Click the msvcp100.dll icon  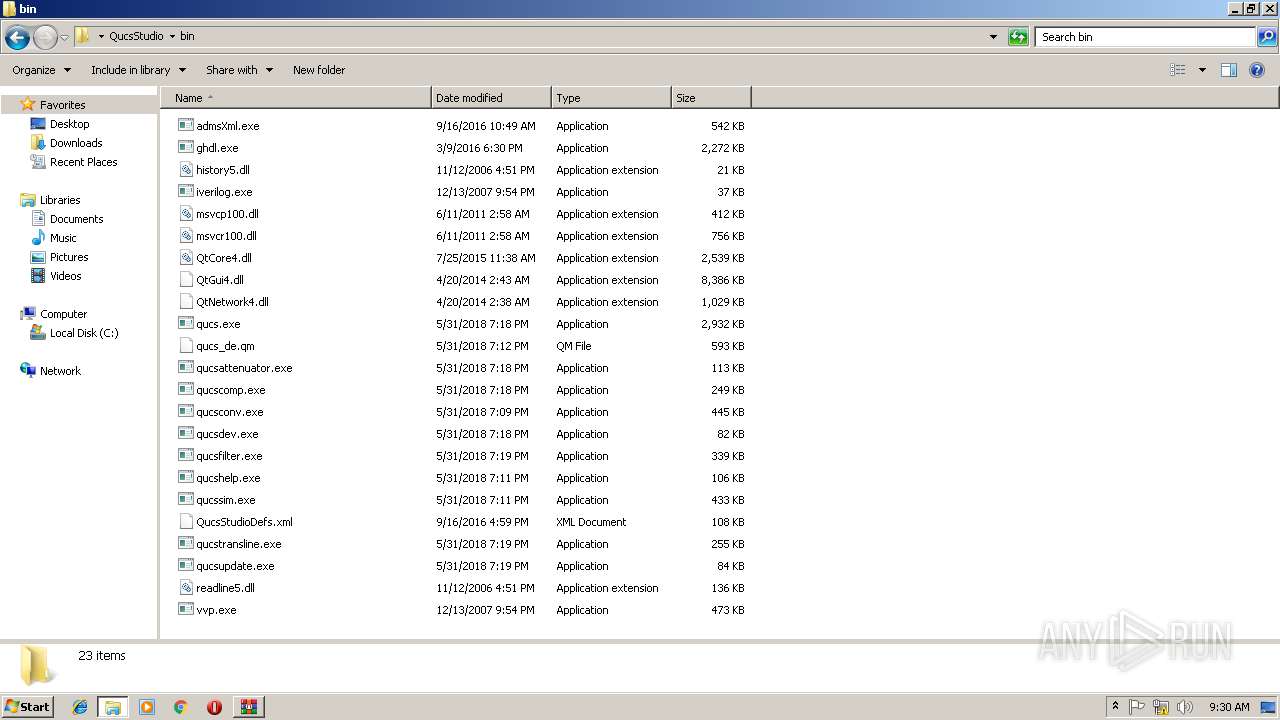click(x=185, y=214)
